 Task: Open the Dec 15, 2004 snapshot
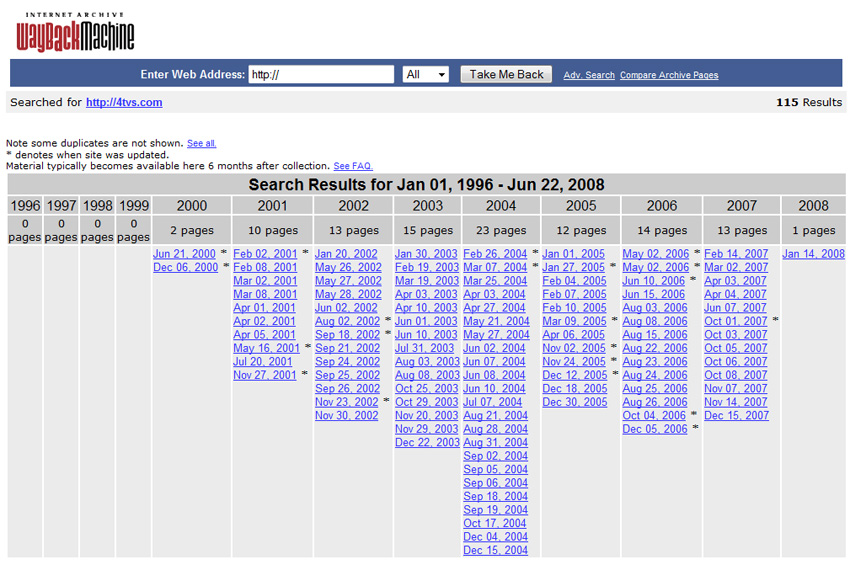coord(495,550)
